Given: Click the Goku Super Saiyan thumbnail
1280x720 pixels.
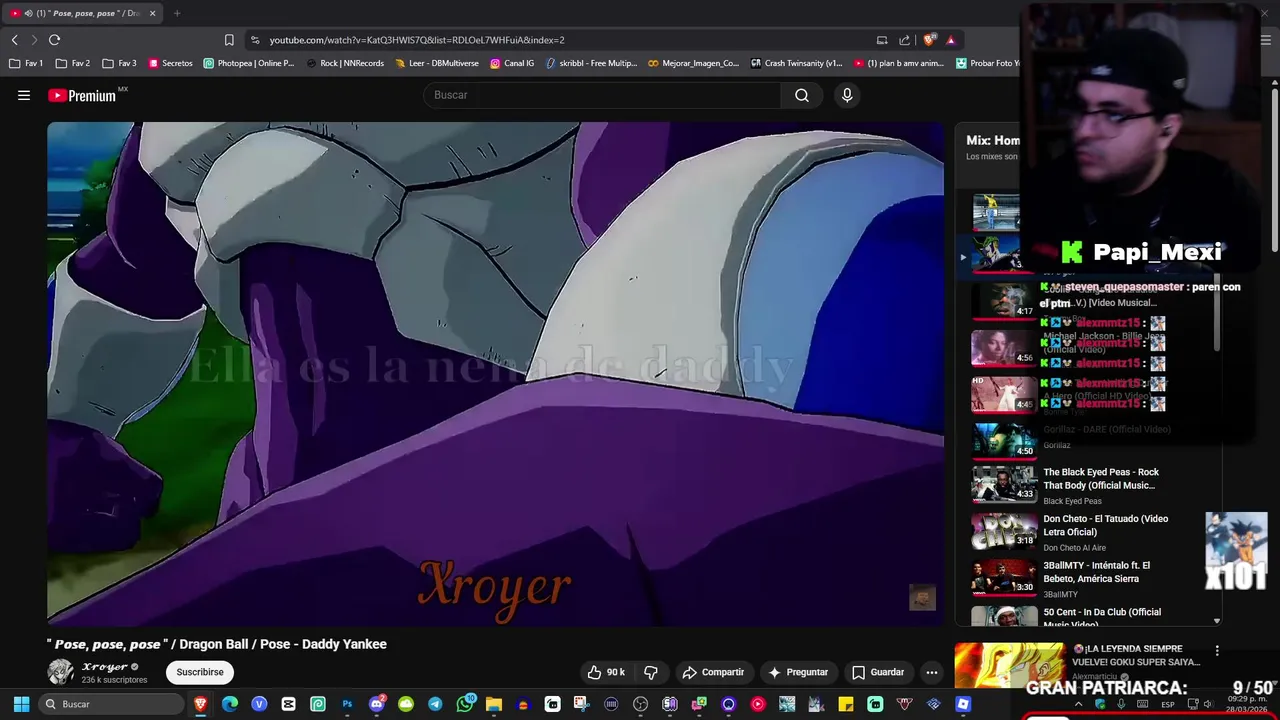Looking at the screenshot, I should [1009, 665].
